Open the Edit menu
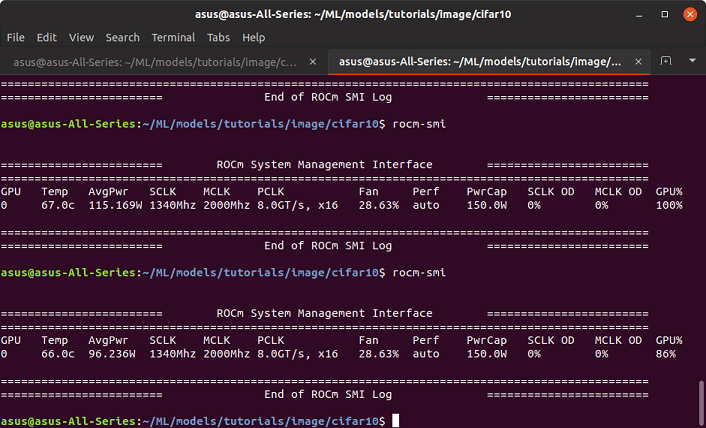This screenshot has height=428, width=706. coord(47,38)
